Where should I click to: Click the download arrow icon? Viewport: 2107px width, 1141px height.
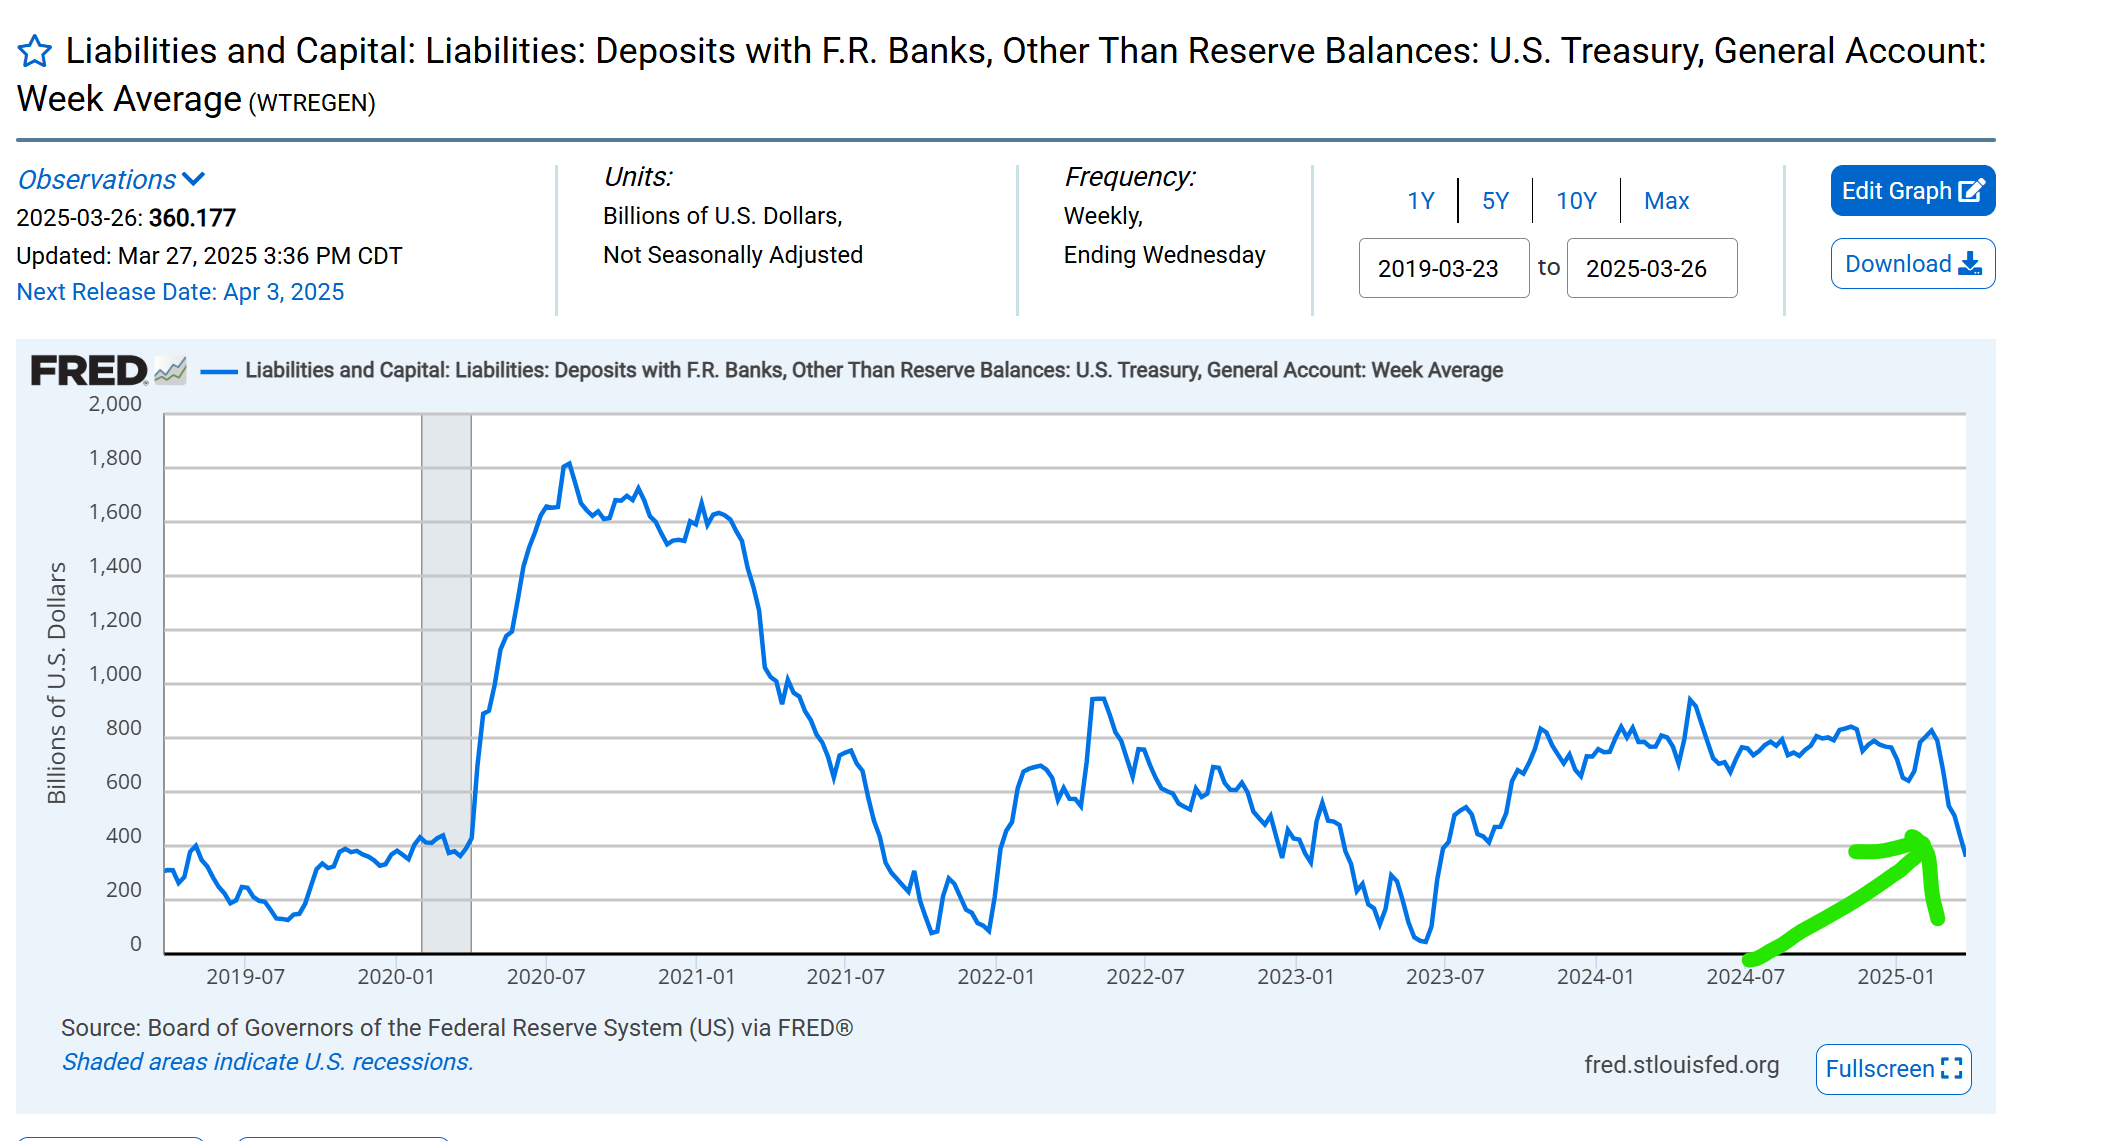tap(1971, 264)
